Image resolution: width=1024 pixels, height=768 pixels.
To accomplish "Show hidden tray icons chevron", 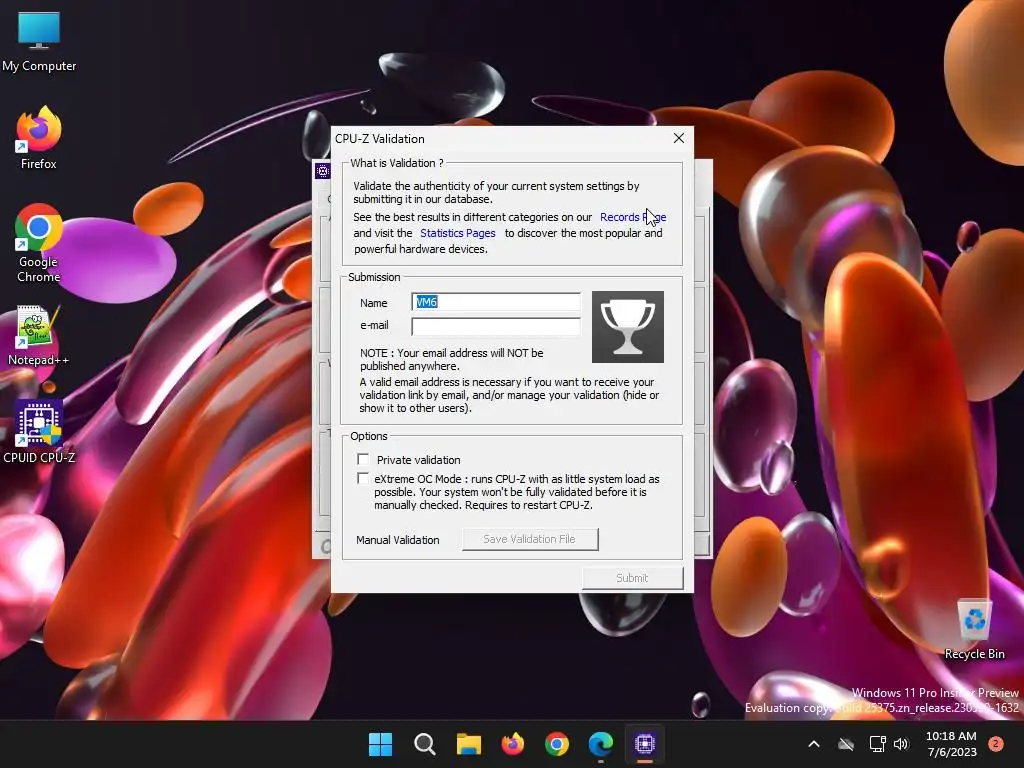I will (x=814, y=744).
